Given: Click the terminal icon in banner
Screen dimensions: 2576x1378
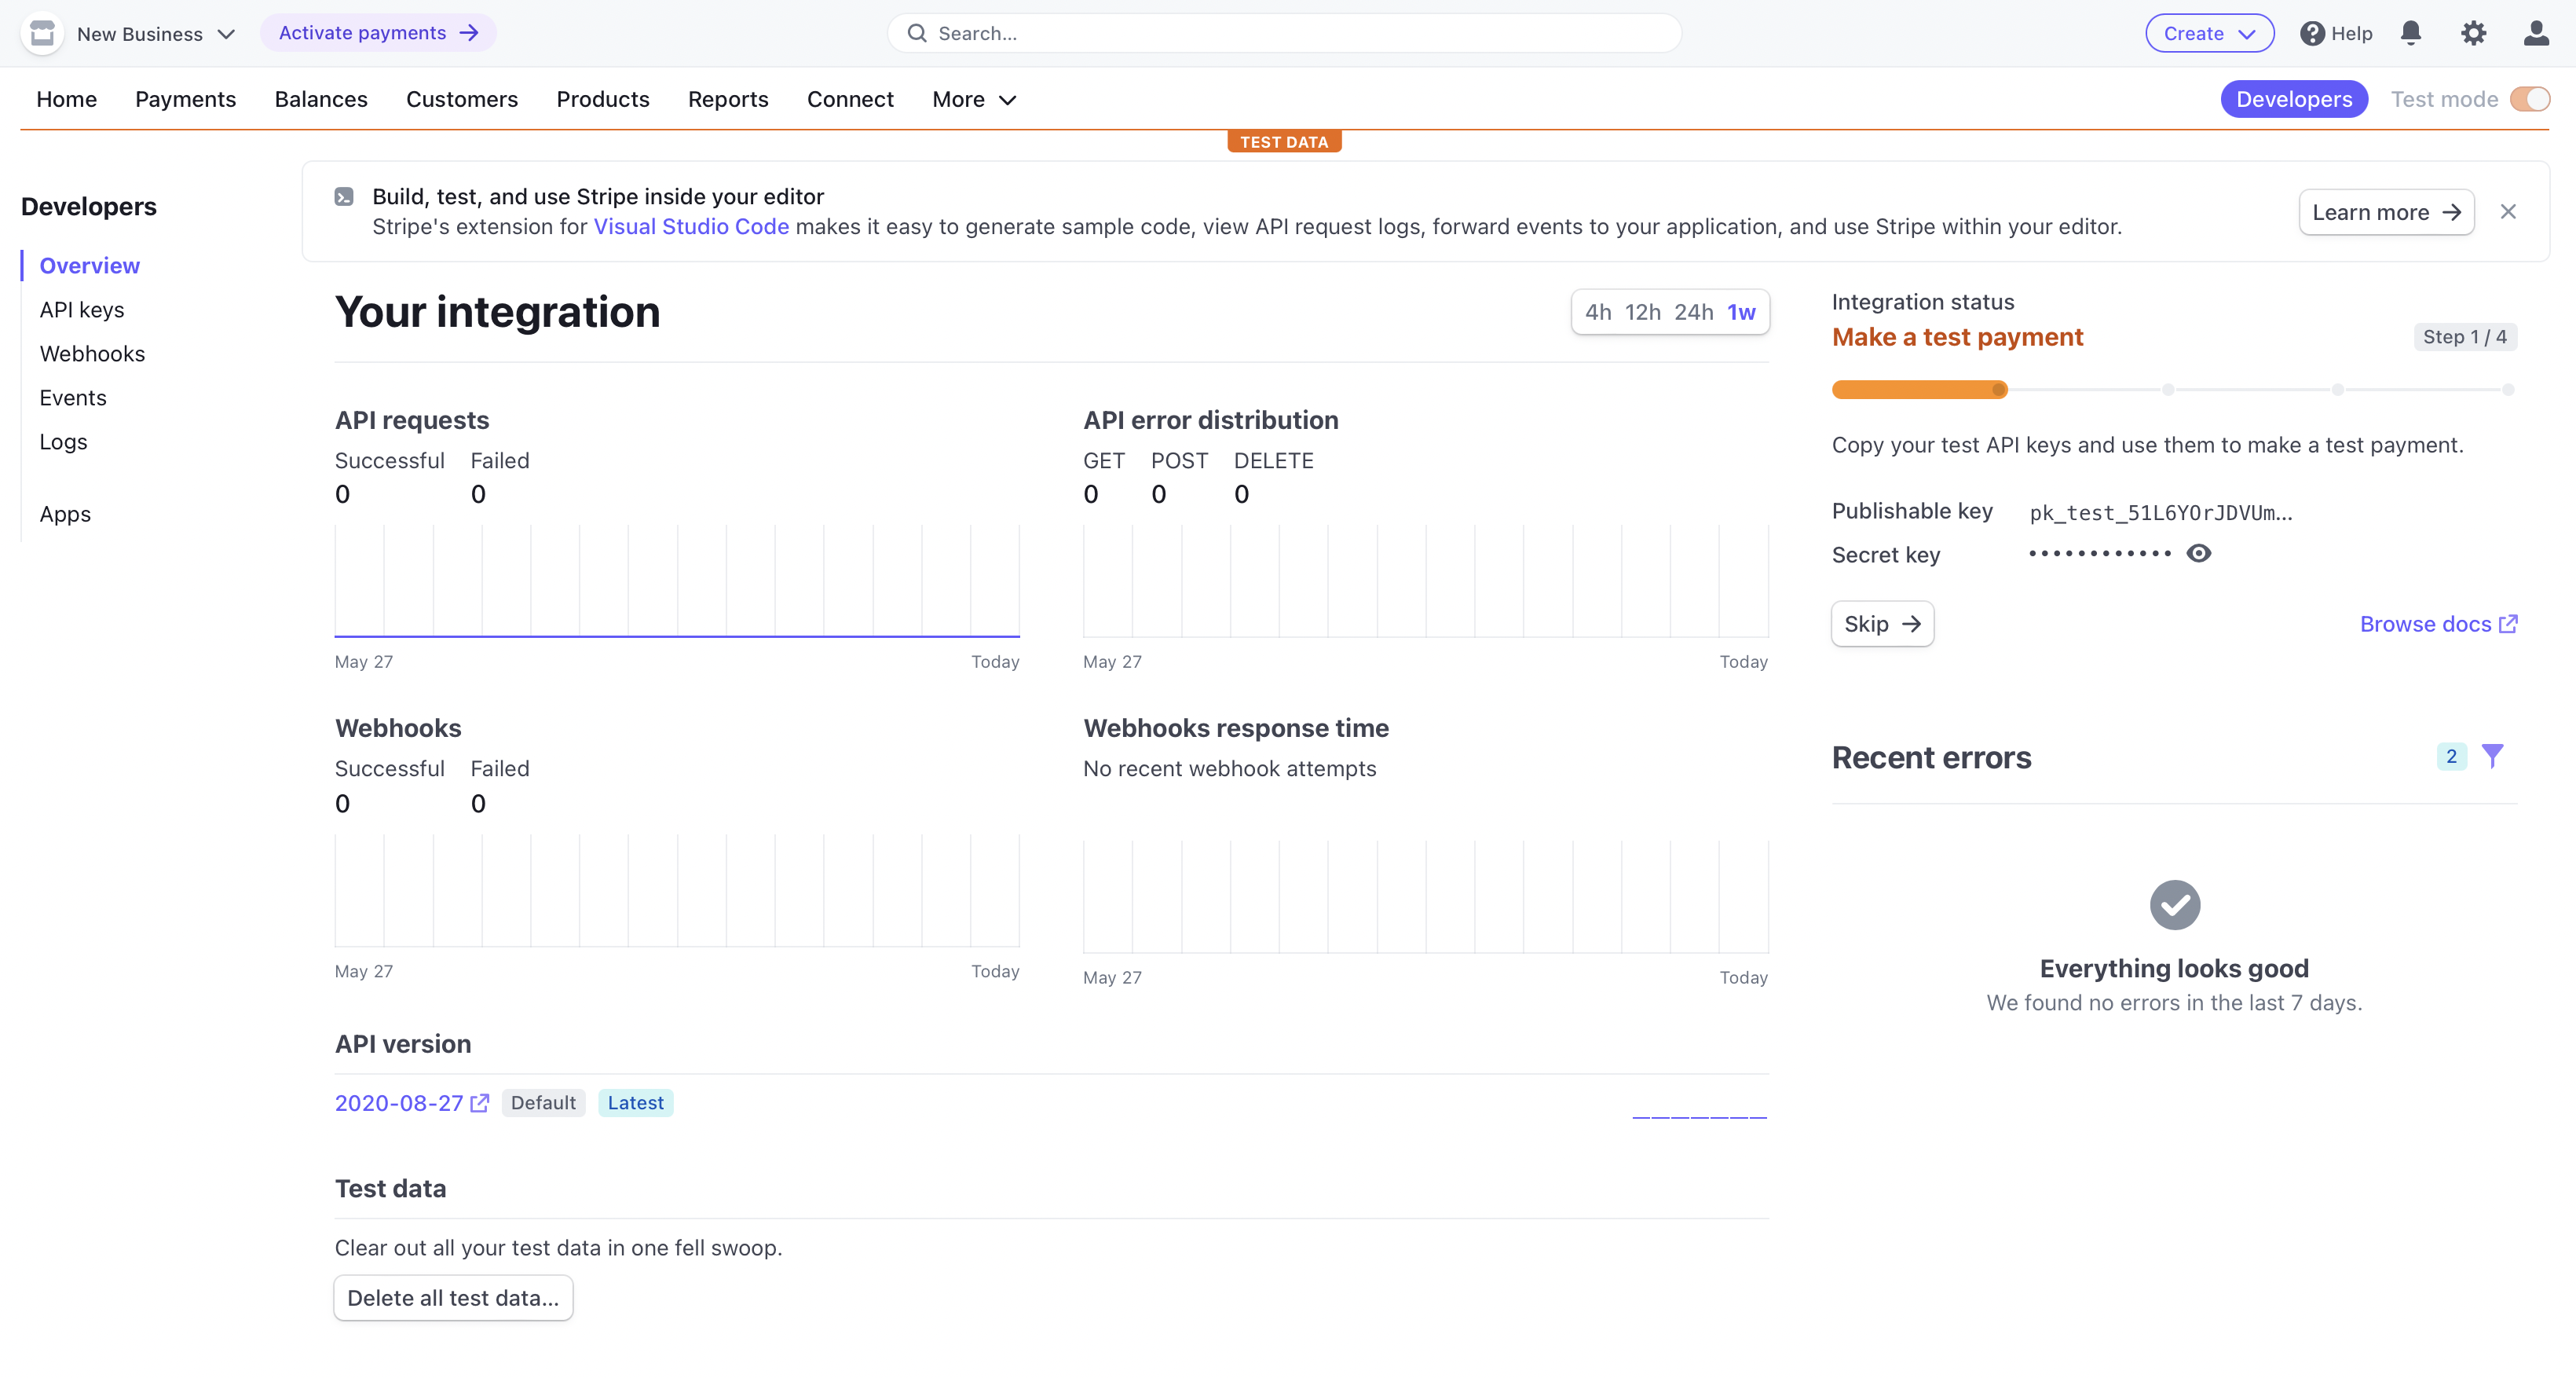Looking at the screenshot, I should point(344,197).
